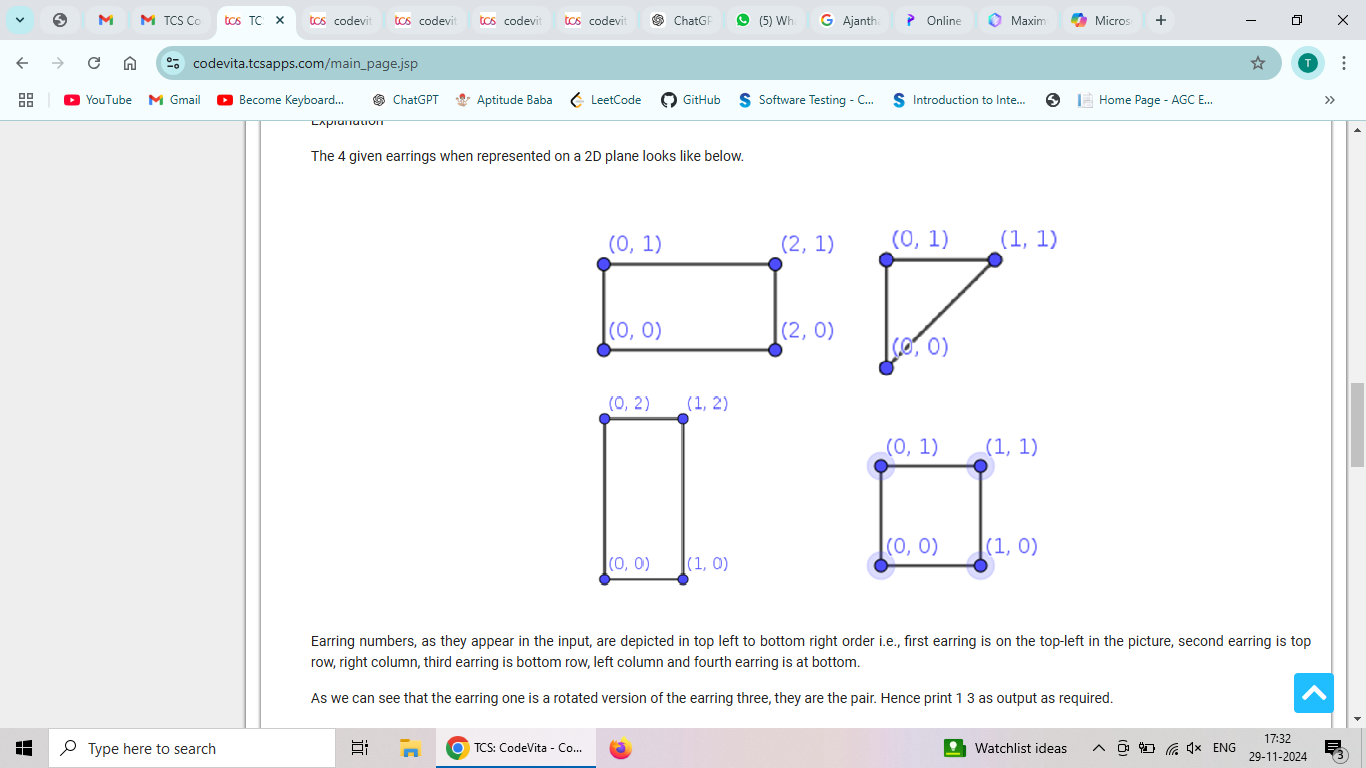Switch to the WhatsApp (5) tab
The image size is (1366, 768).
[766, 20]
